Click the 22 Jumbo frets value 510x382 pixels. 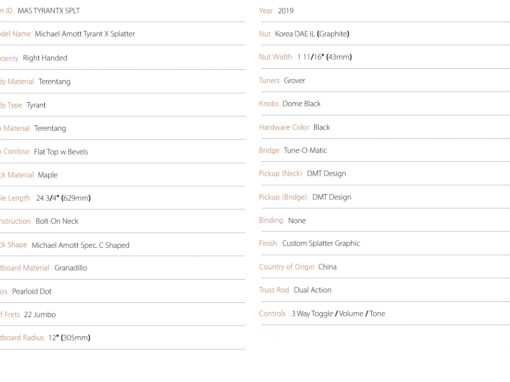(x=40, y=315)
